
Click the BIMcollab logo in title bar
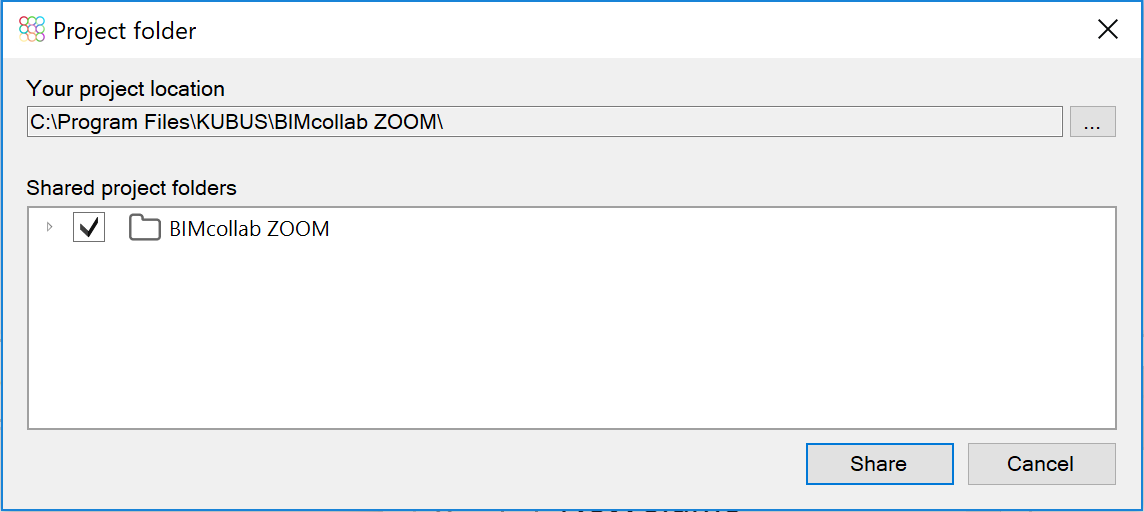click(31, 30)
